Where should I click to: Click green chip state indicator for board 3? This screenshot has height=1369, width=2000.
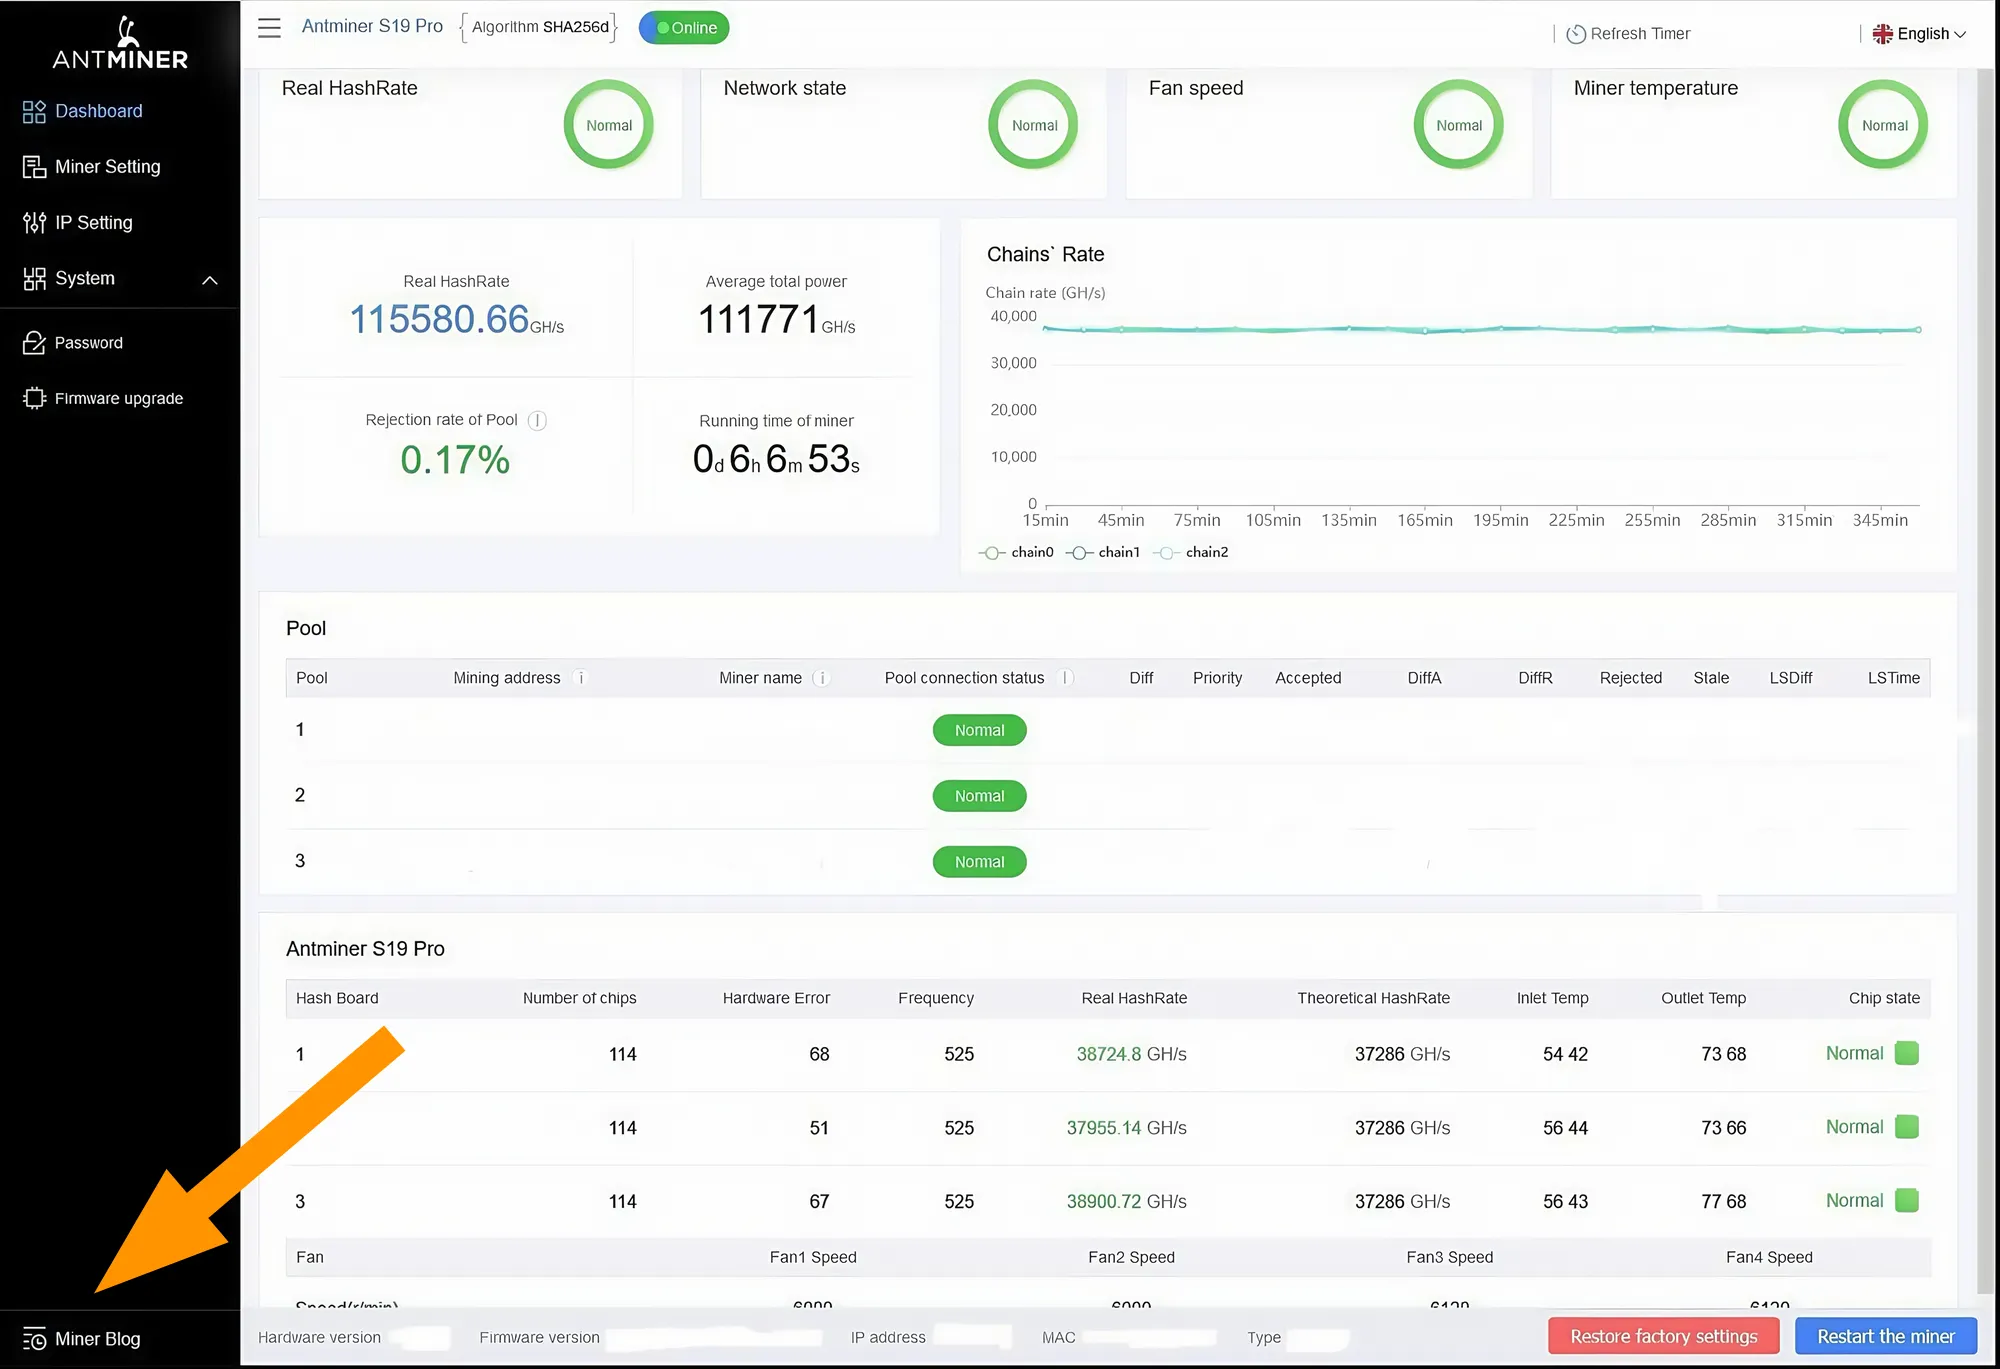(x=1907, y=1200)
